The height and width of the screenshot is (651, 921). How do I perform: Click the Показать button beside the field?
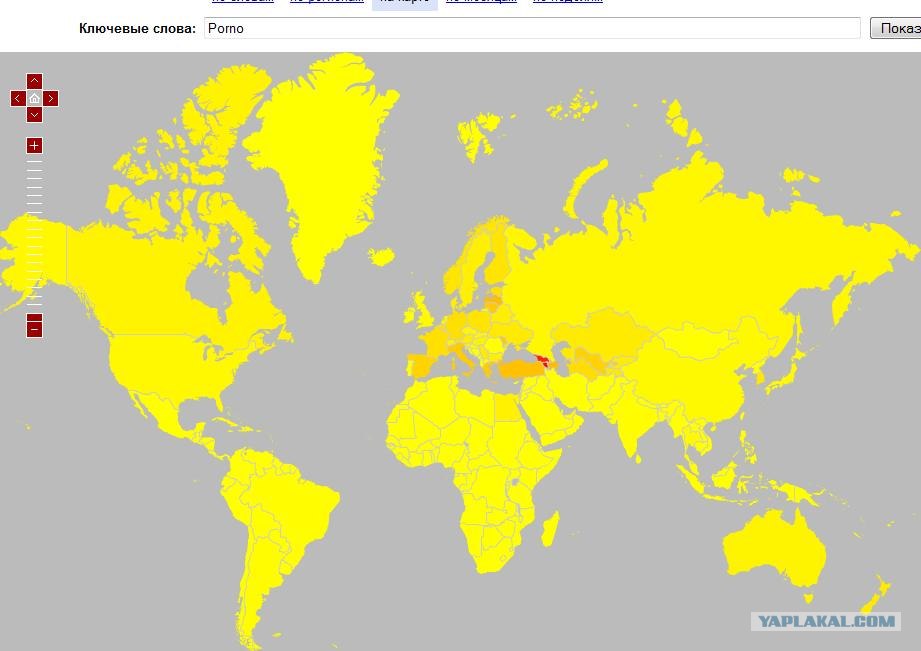[x=895, y=28]
